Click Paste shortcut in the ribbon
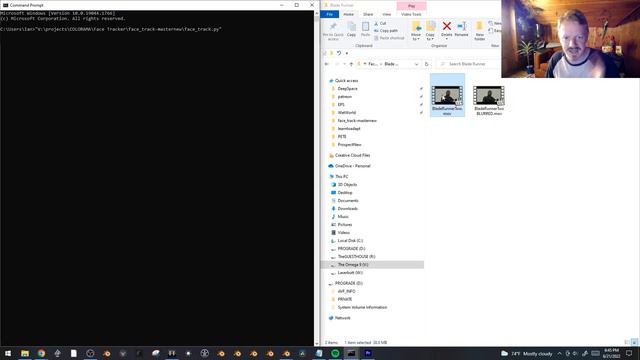The width and height of the screenshot is (640, 360). (389, 38)
